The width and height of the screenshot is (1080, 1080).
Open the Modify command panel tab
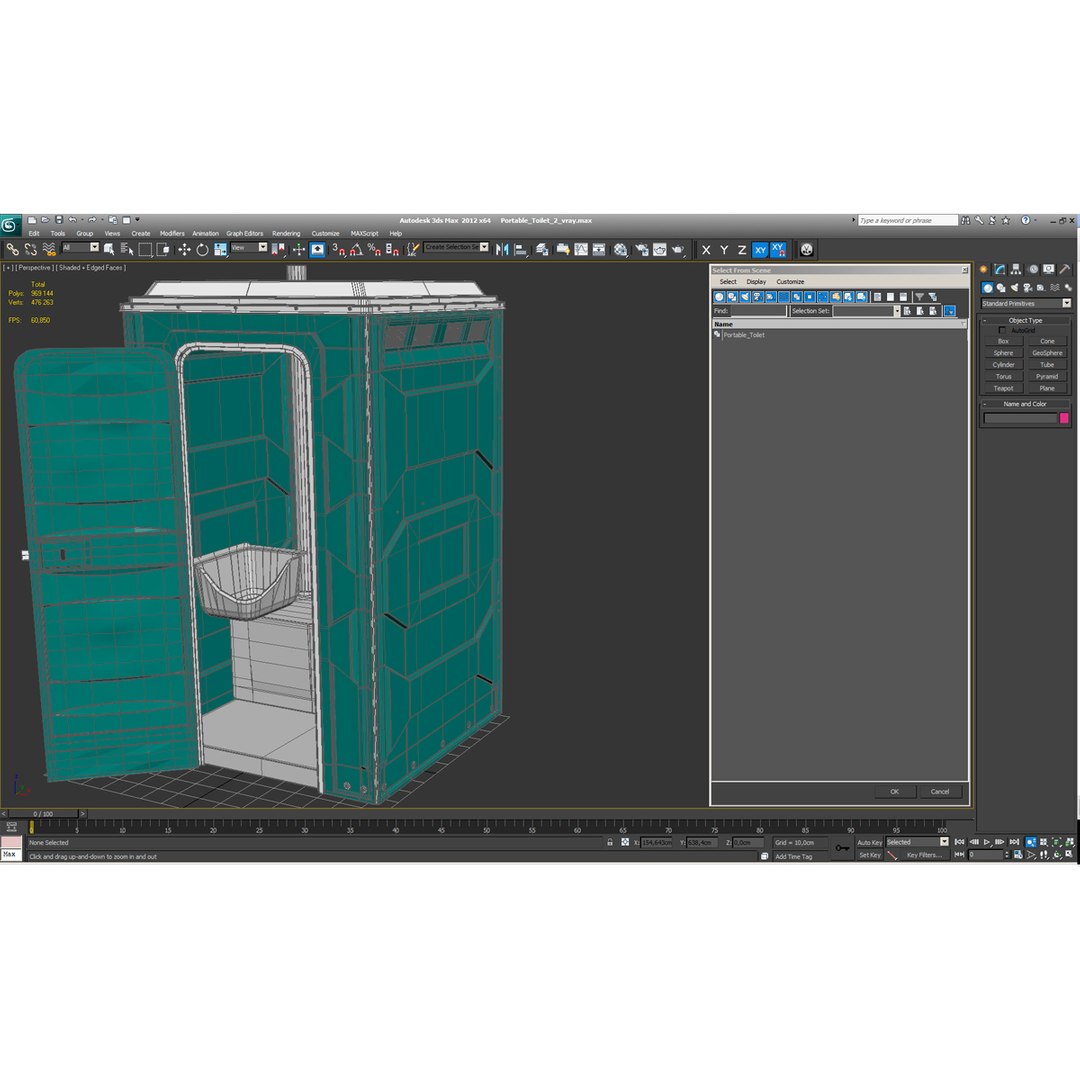click(x=999, y=269)
